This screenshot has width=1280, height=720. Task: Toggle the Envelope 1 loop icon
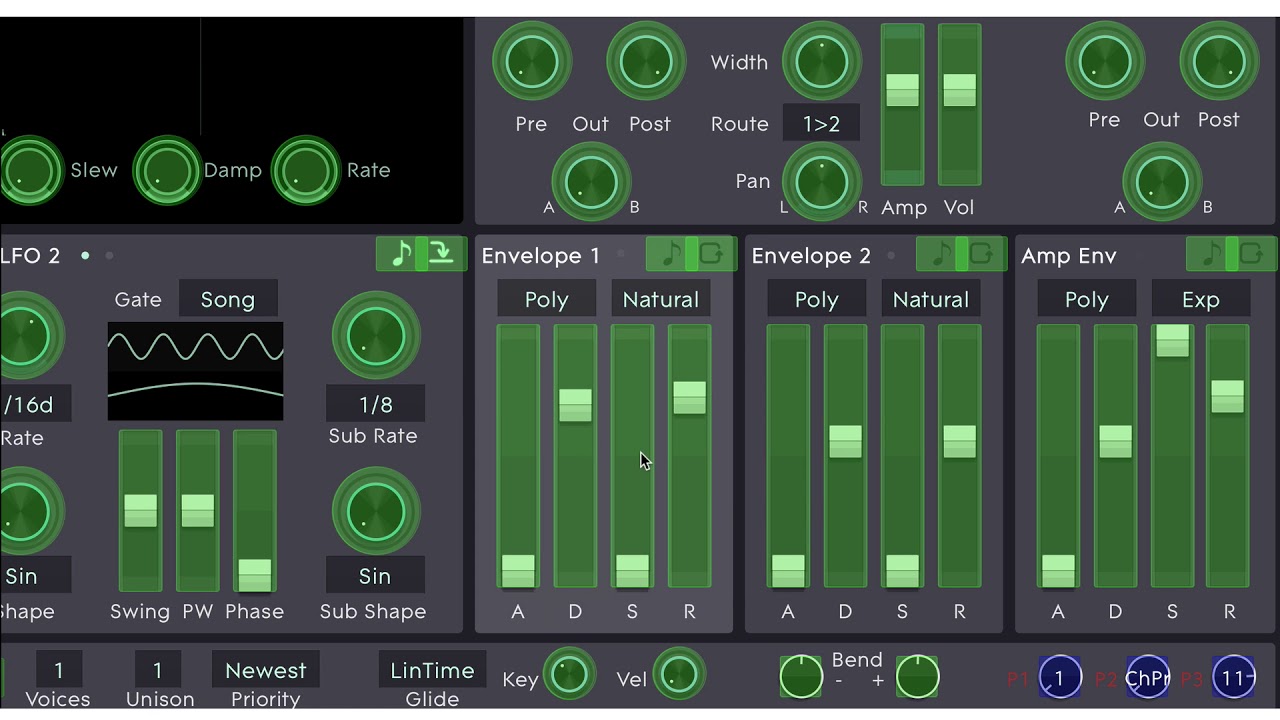(713, 255)
